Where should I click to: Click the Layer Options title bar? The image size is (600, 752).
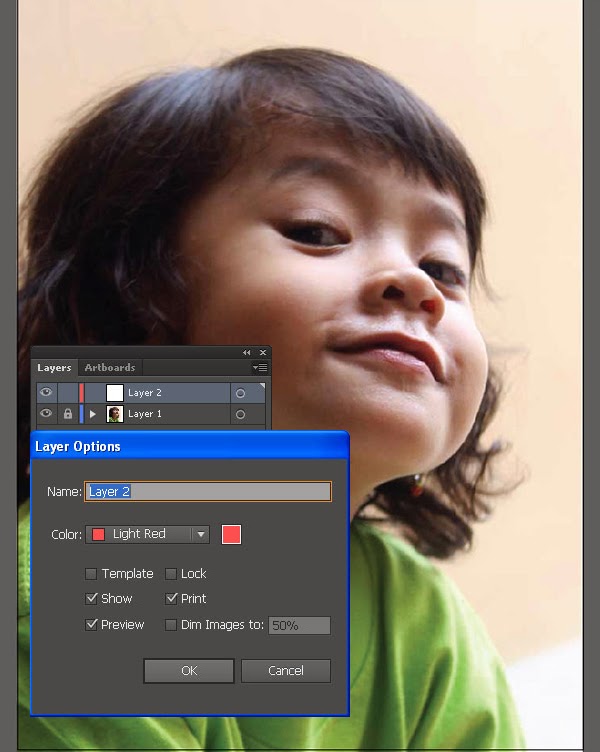[190, 446]
